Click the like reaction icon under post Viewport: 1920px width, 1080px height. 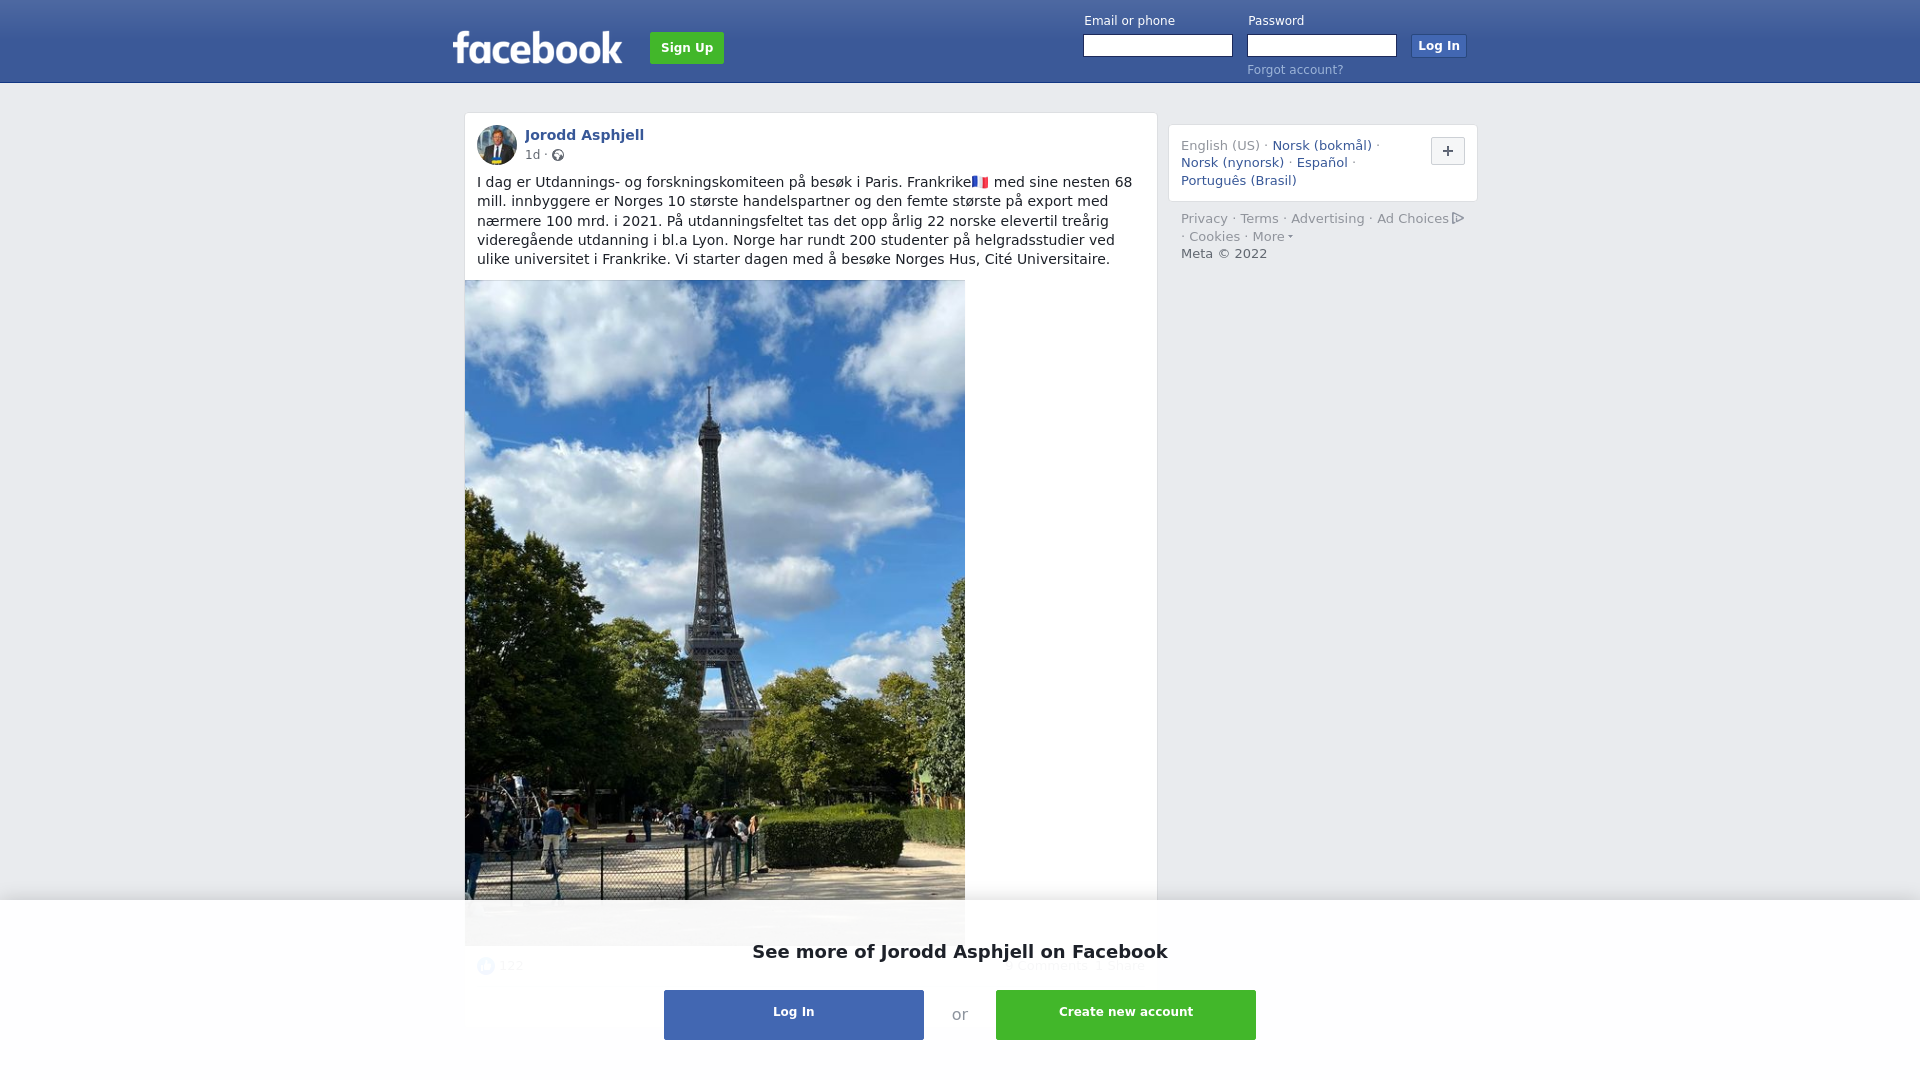[486, 966]
